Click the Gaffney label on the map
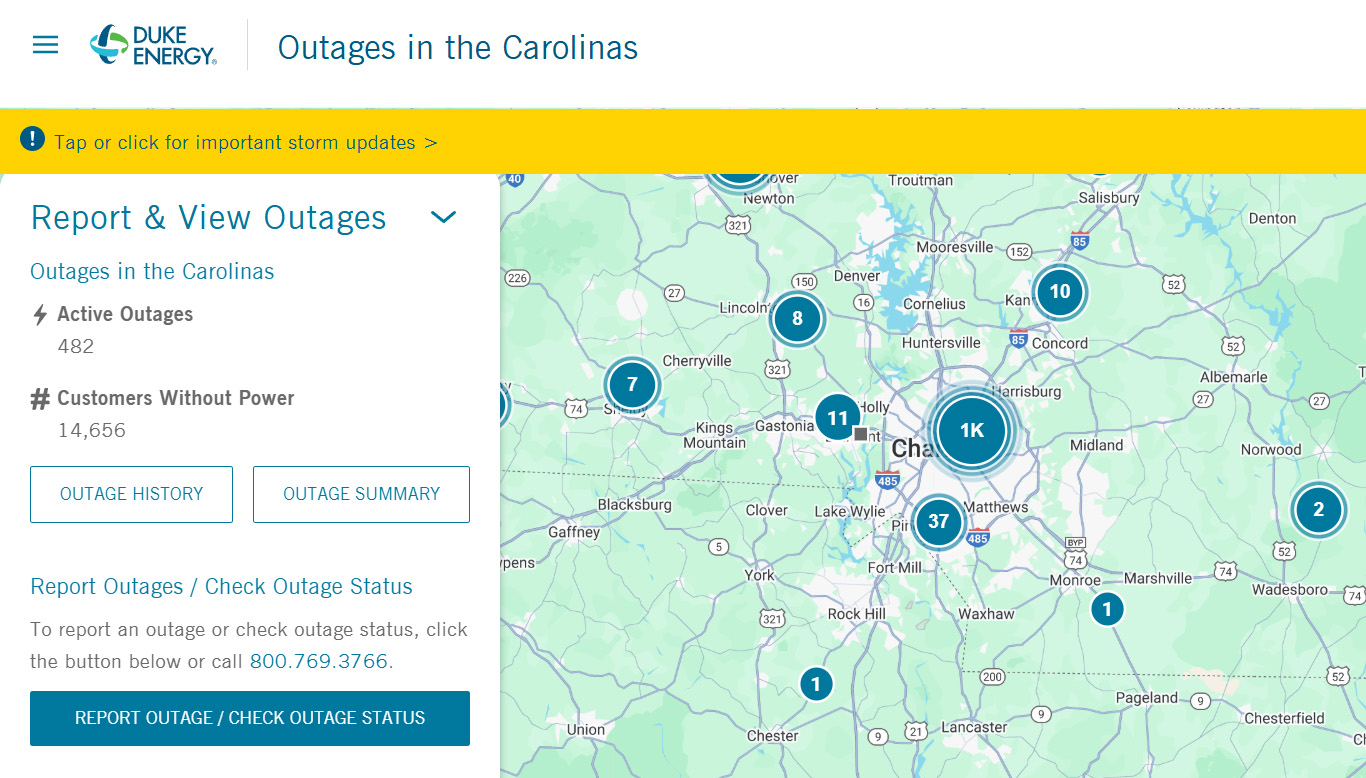This screenshot has width=1366, height=778. (574, 532)
